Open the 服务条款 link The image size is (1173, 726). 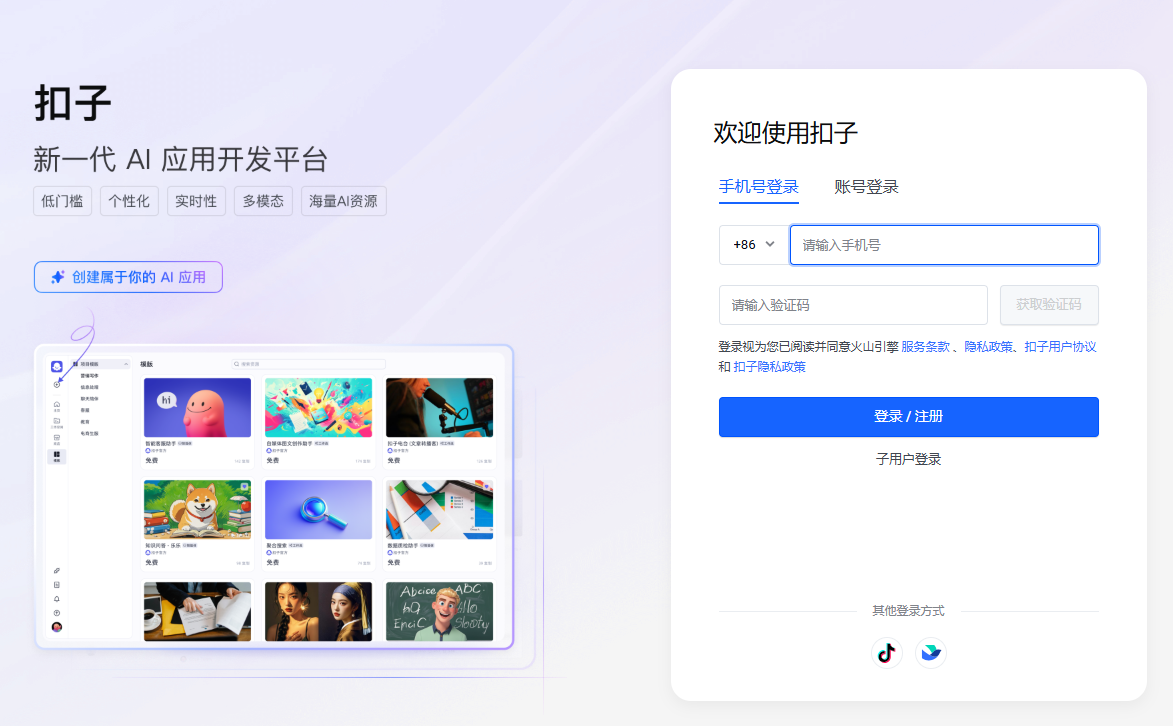click(925, 347)
